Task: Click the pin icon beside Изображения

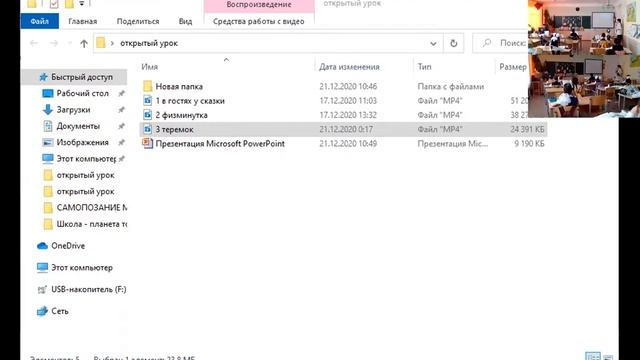Action: coord(121,142)
